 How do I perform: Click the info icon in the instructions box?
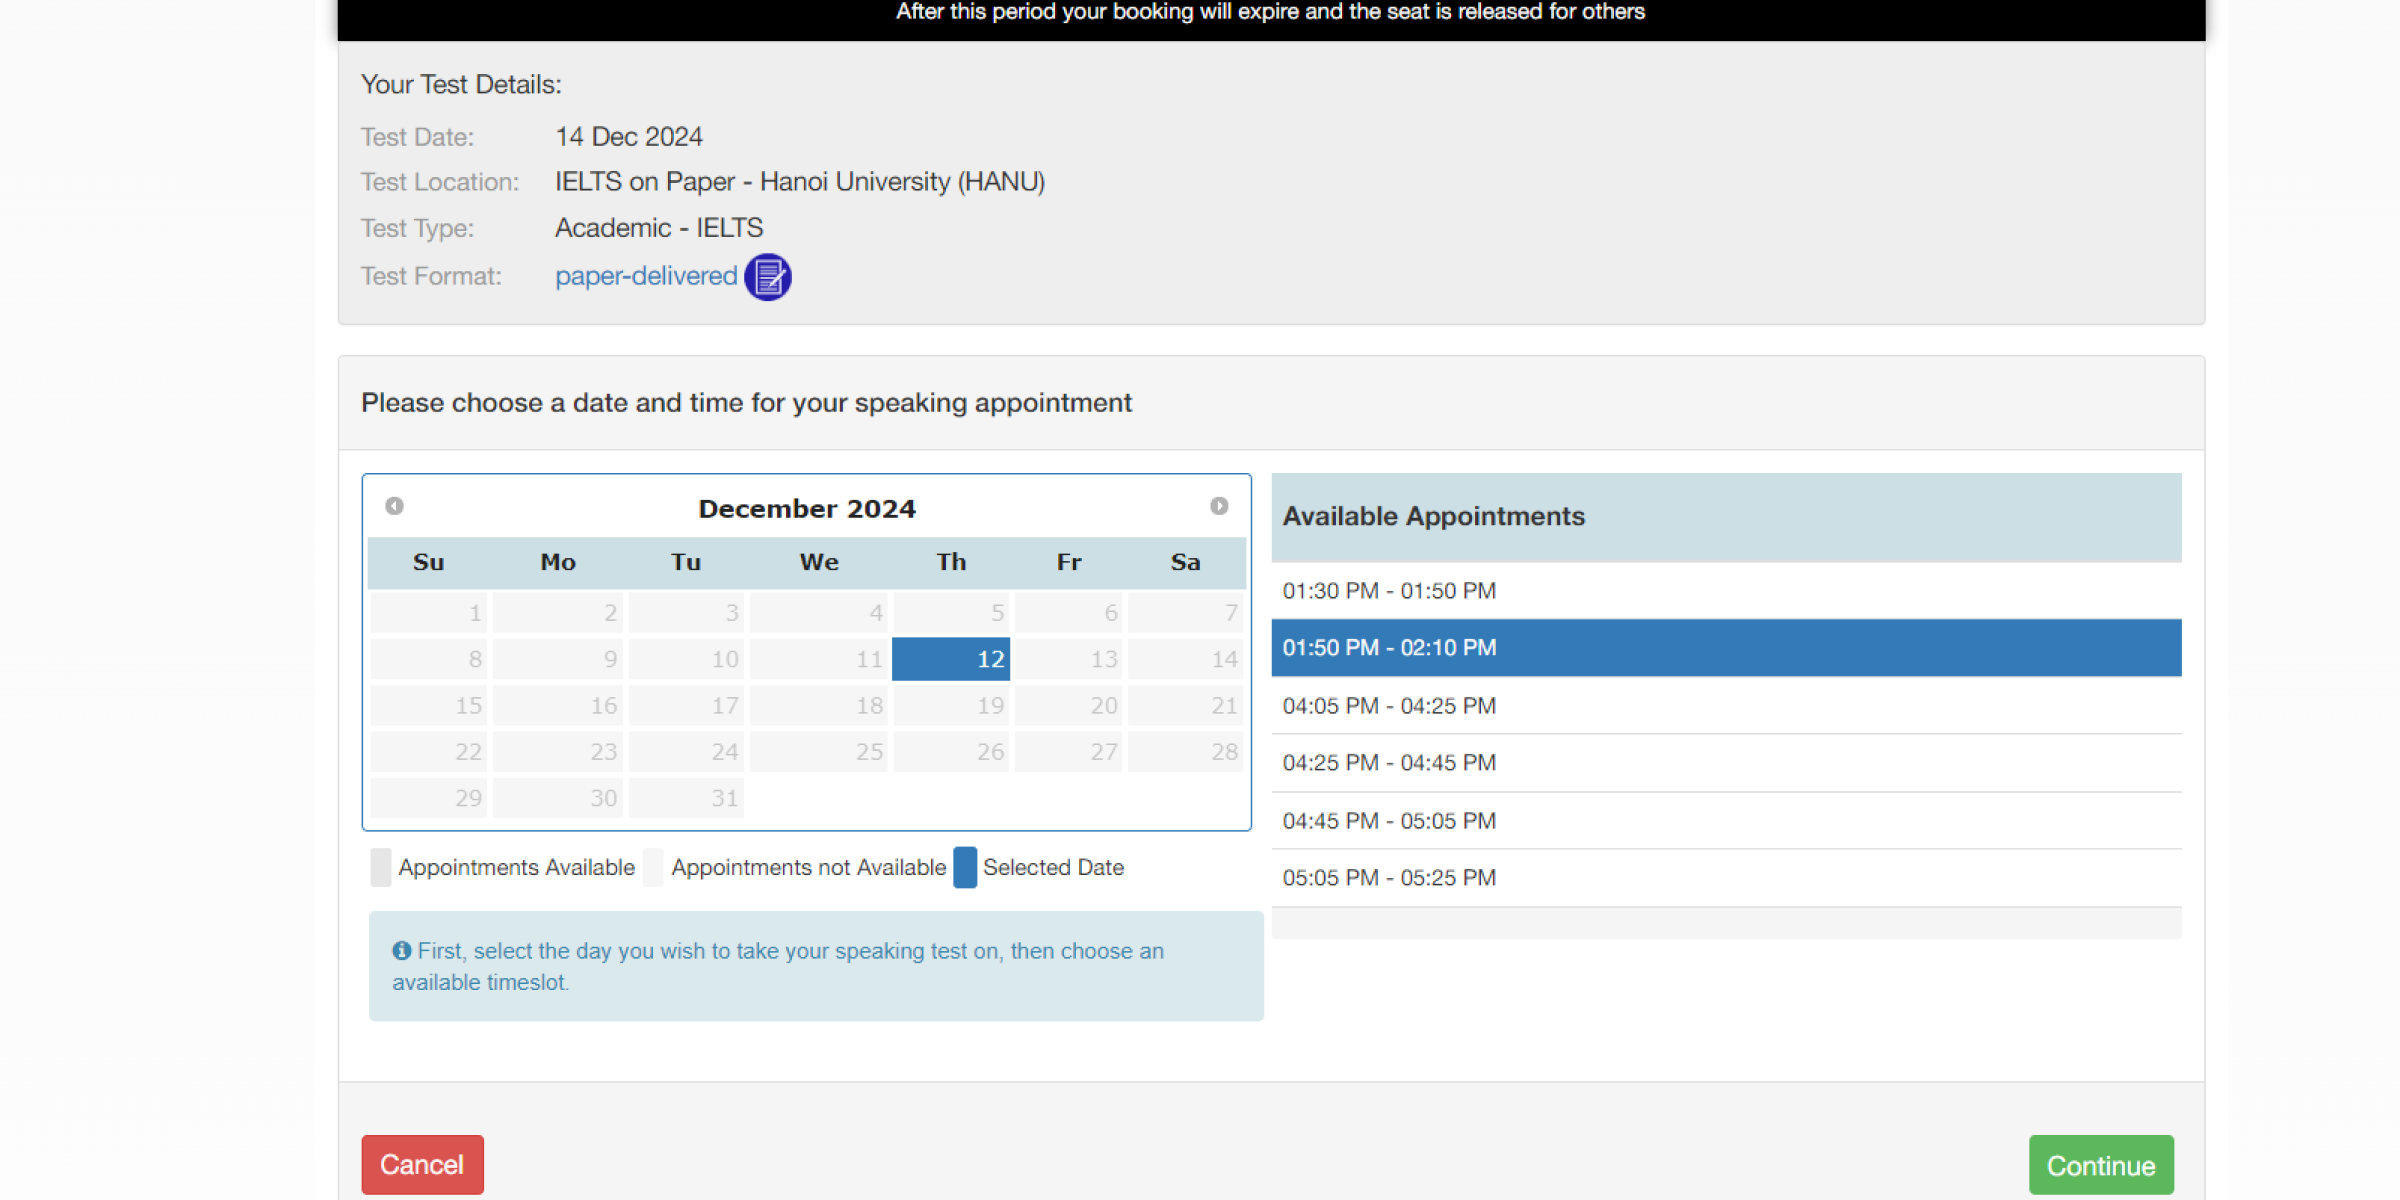(402, 950)
